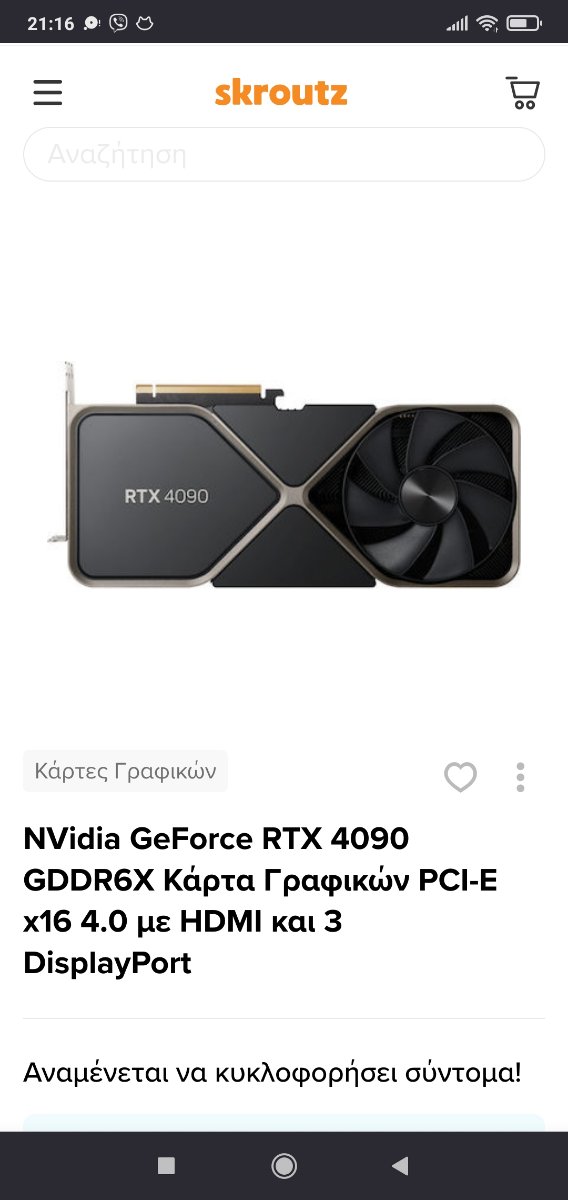Open the RTX 4090 product image
Image resolution: width=568 pixels, height=1200 pixels.
coord(284,473)
